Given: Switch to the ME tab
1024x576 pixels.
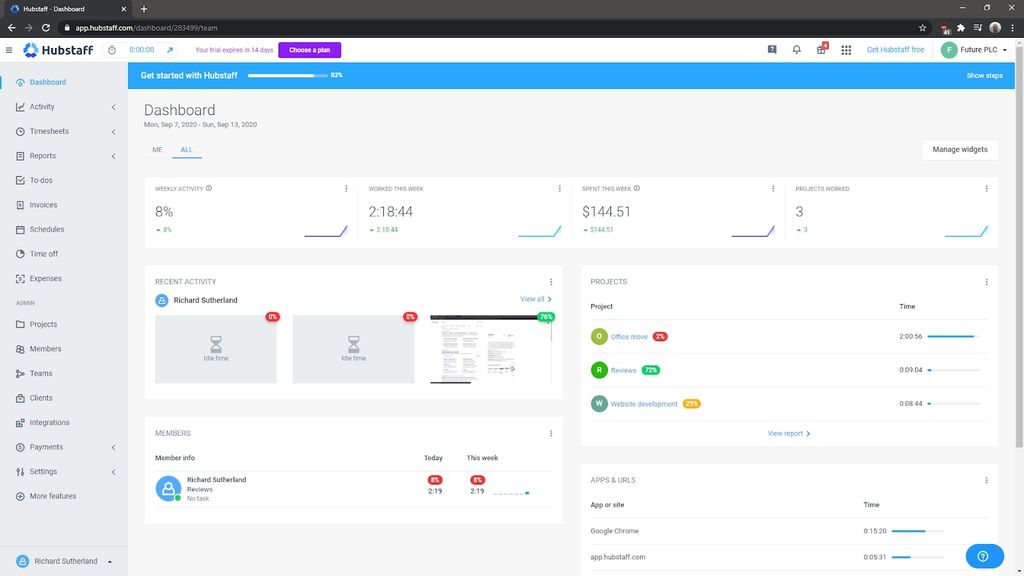Looking at the screenshot, I should (157, 149).
